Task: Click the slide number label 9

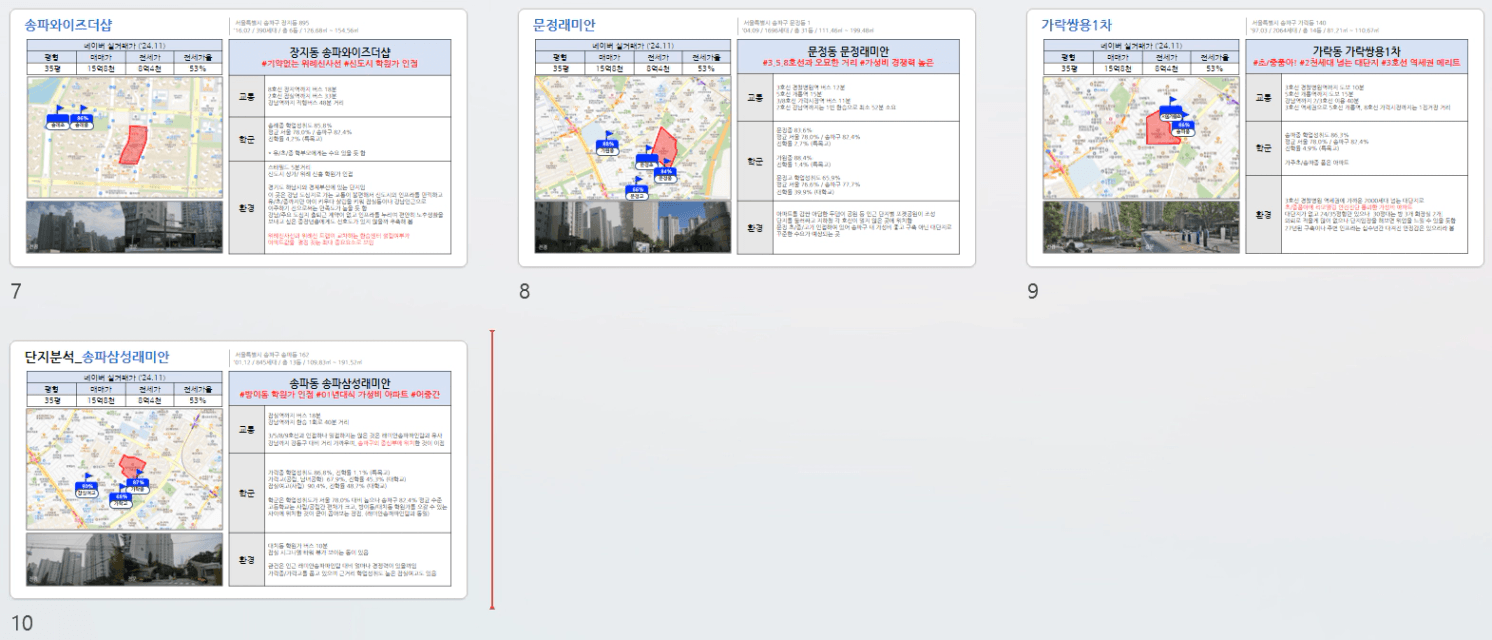Action: coord(1033,292)
